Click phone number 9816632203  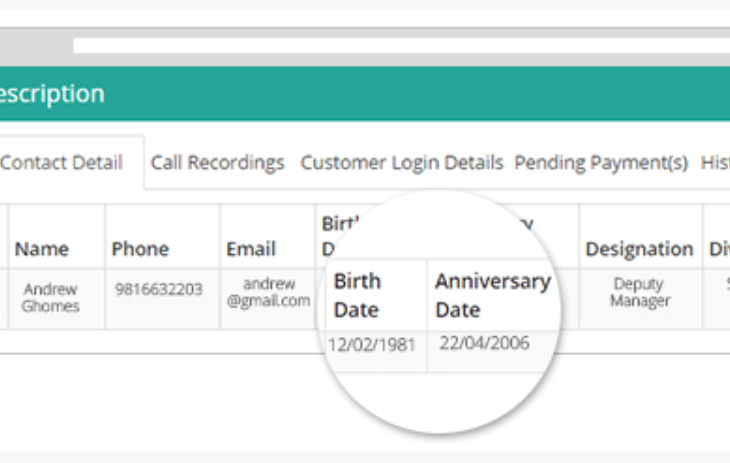pyautogui.click(x=159, y=290)
